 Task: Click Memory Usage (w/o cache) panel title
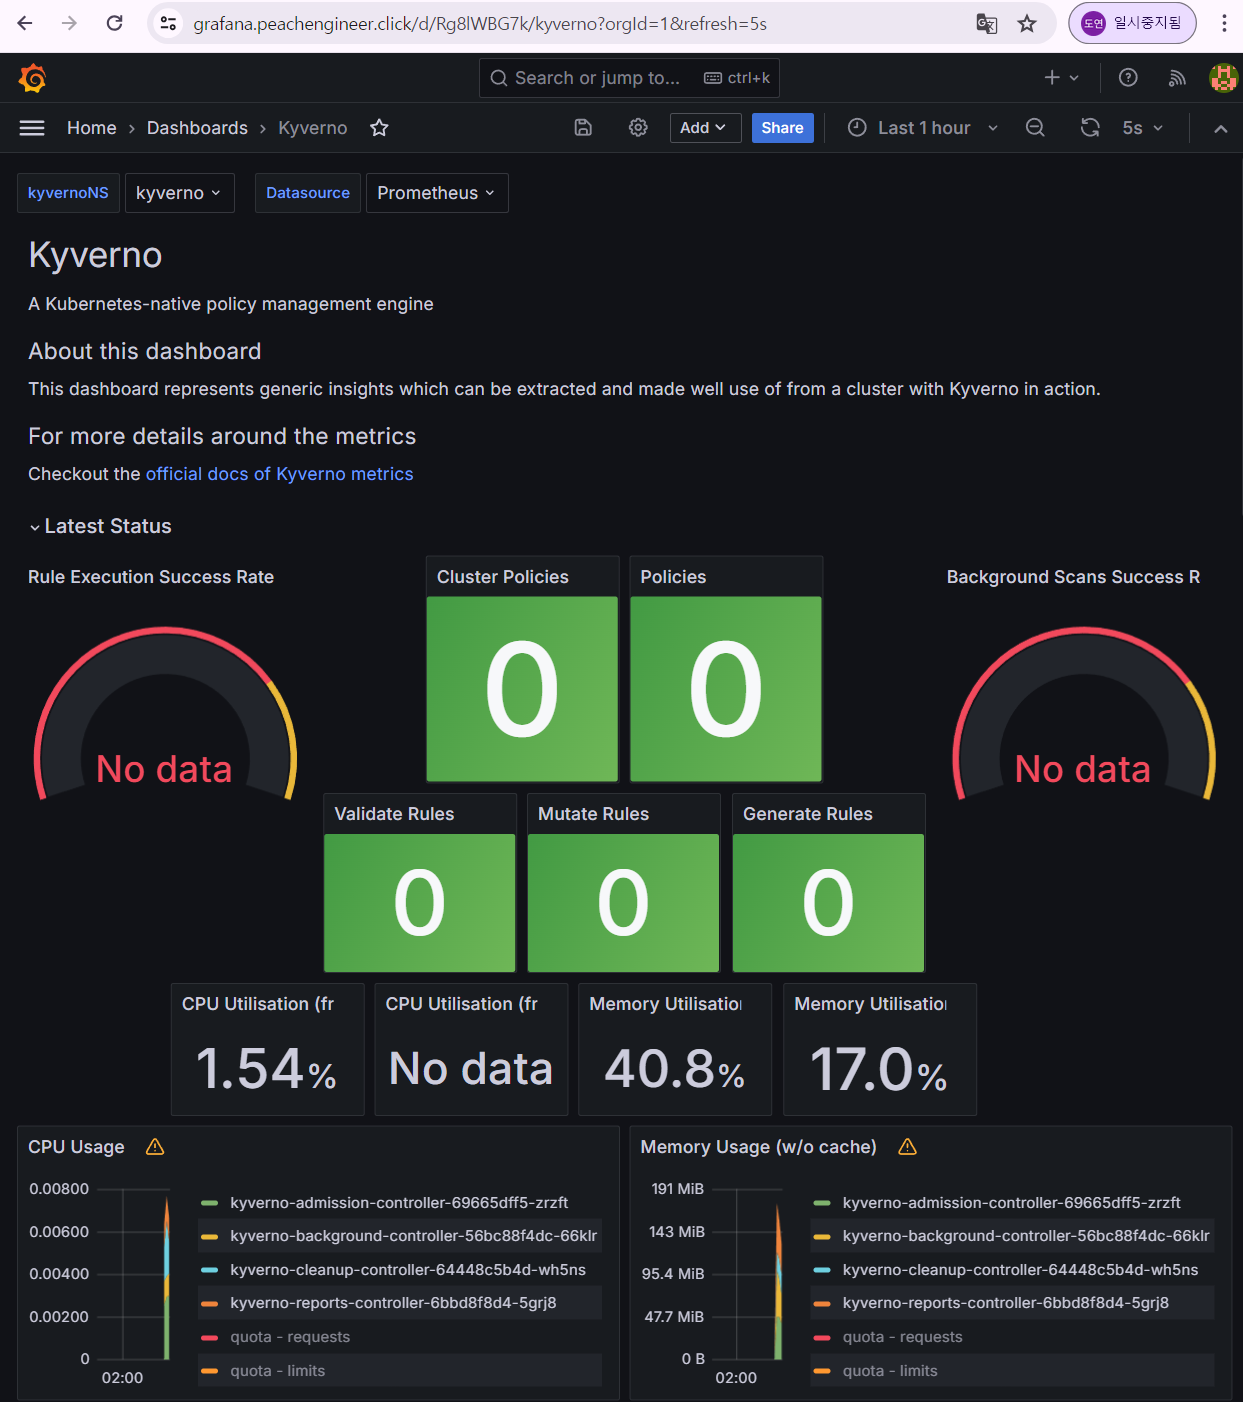point(758,1147)
